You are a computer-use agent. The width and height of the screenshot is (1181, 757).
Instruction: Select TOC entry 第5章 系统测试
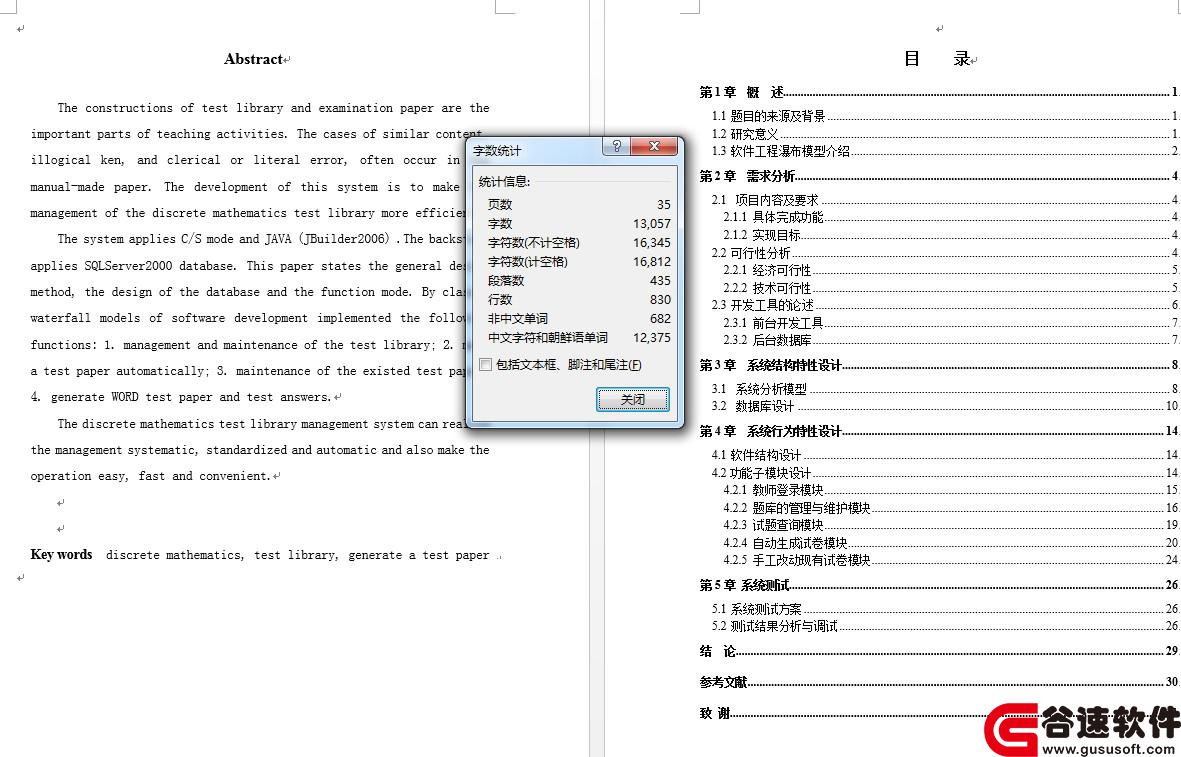point(938,585)
